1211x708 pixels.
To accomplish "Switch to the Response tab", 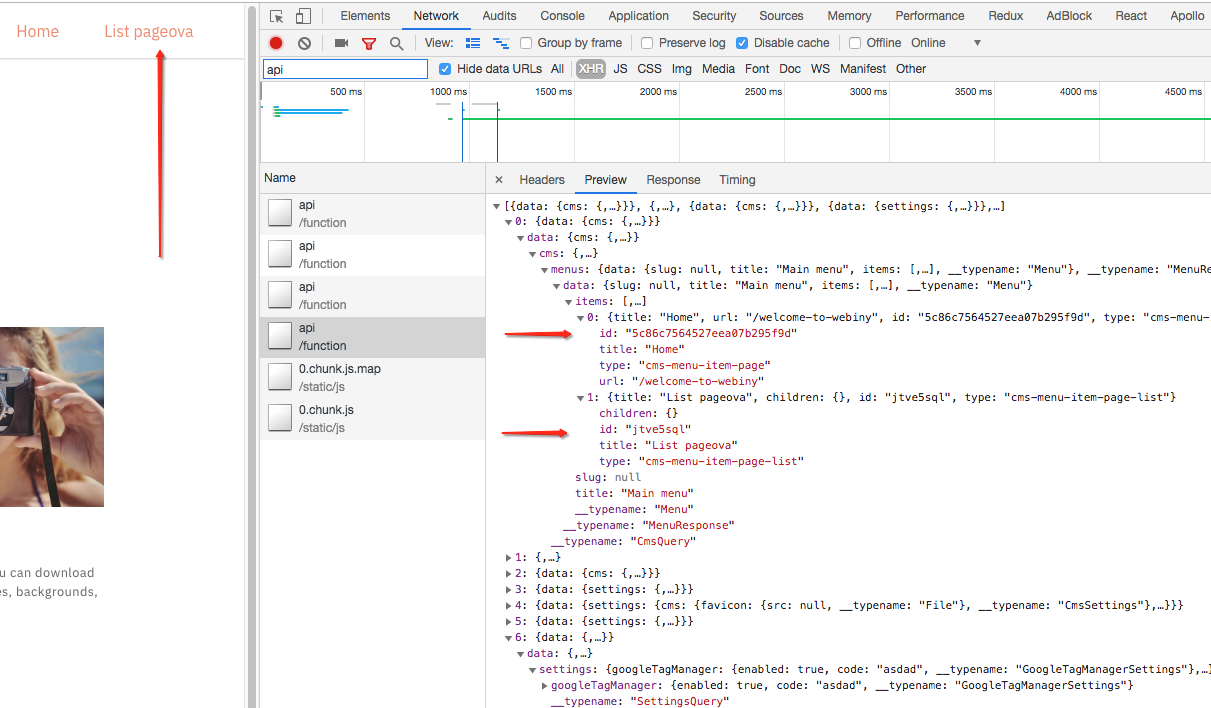I will point(673,179).
